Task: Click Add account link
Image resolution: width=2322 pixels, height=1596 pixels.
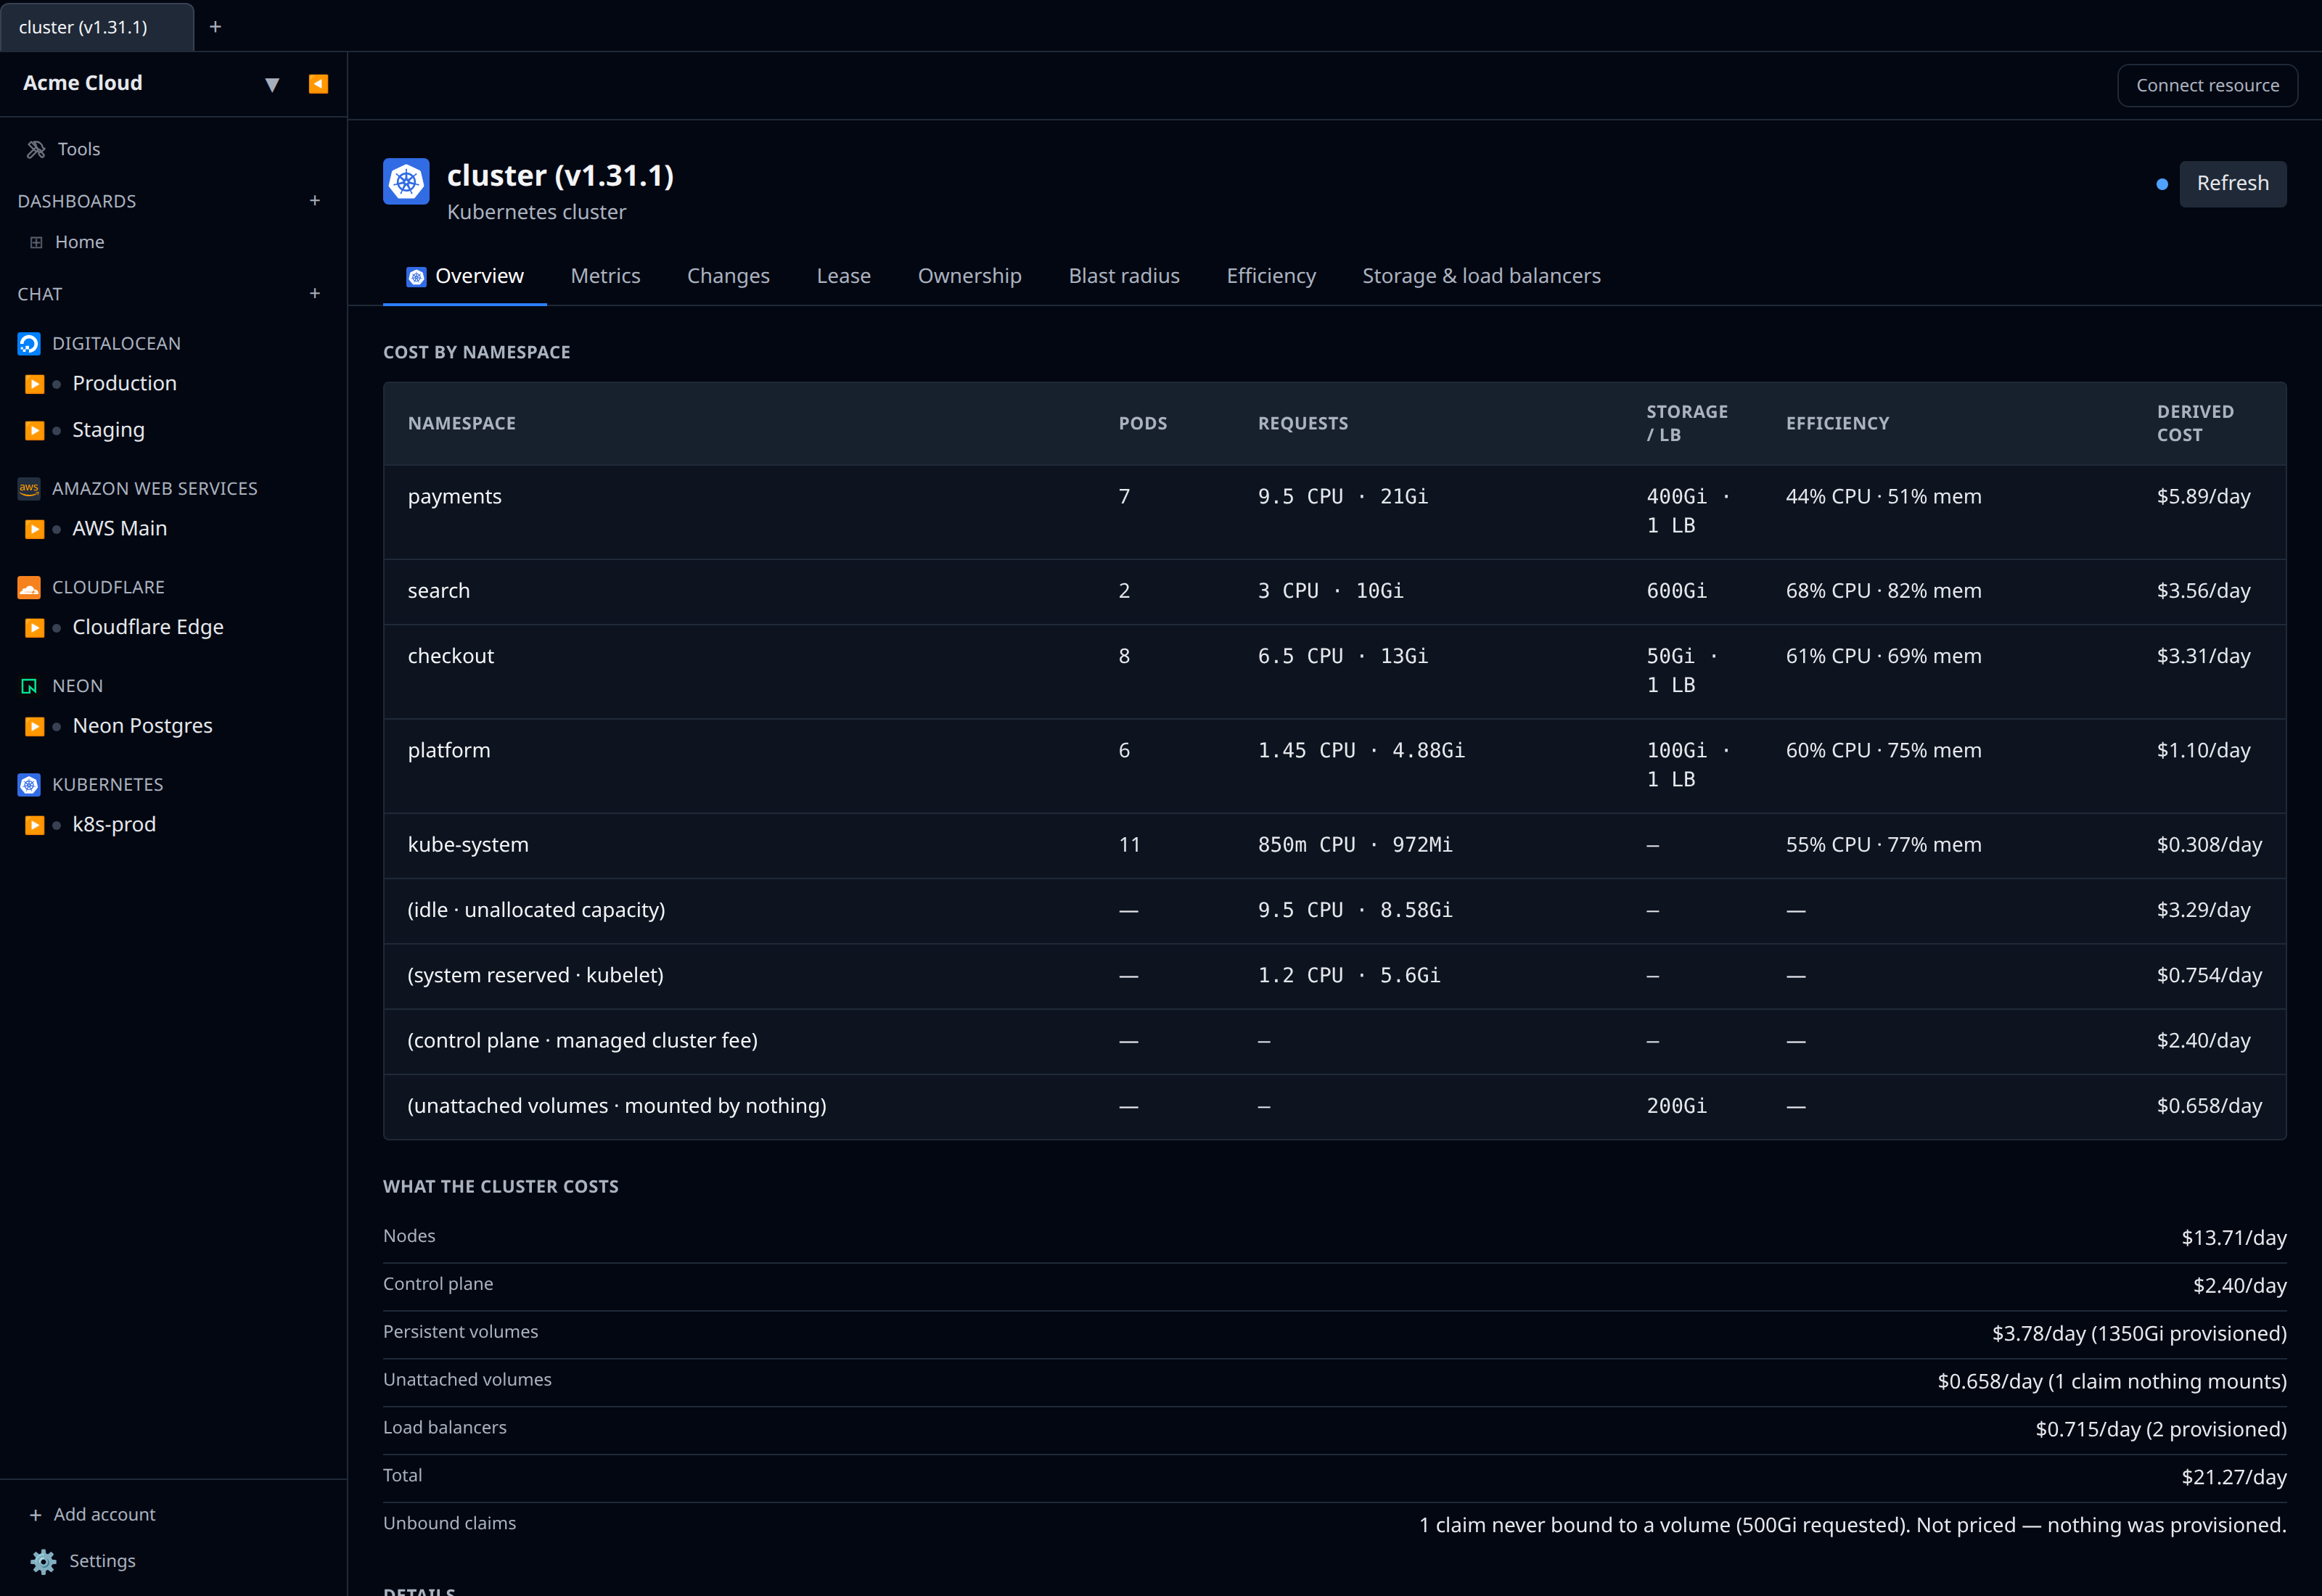Action: (x=104, y=1515)
